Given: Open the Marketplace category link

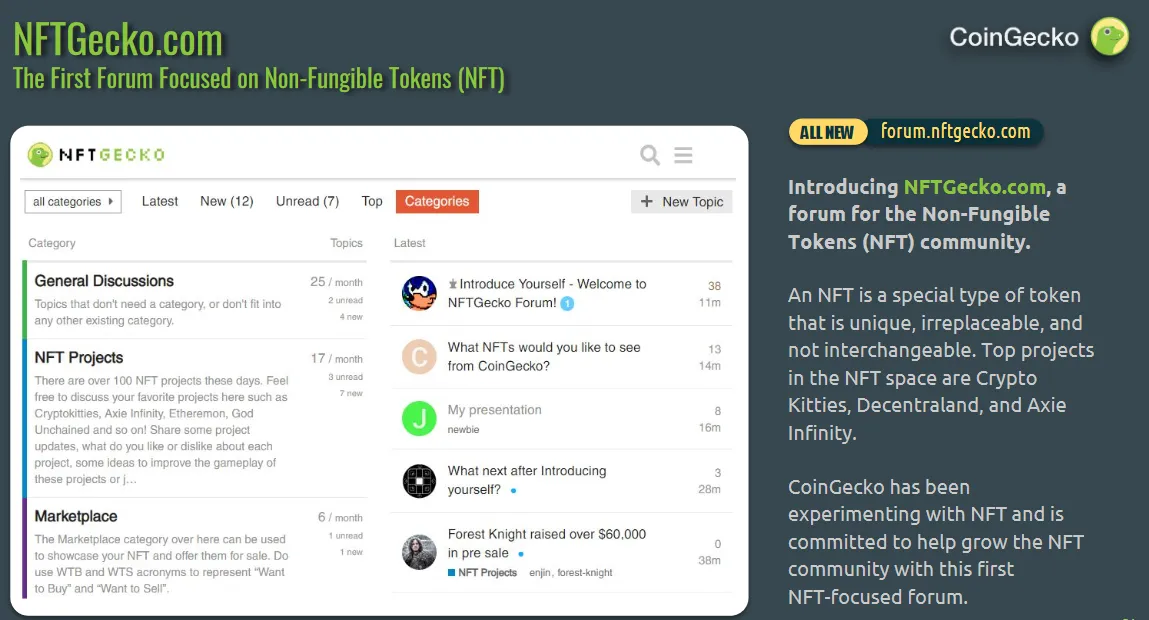Looking at the screenshot, I should pyautogui.click(x=76, y=516).
